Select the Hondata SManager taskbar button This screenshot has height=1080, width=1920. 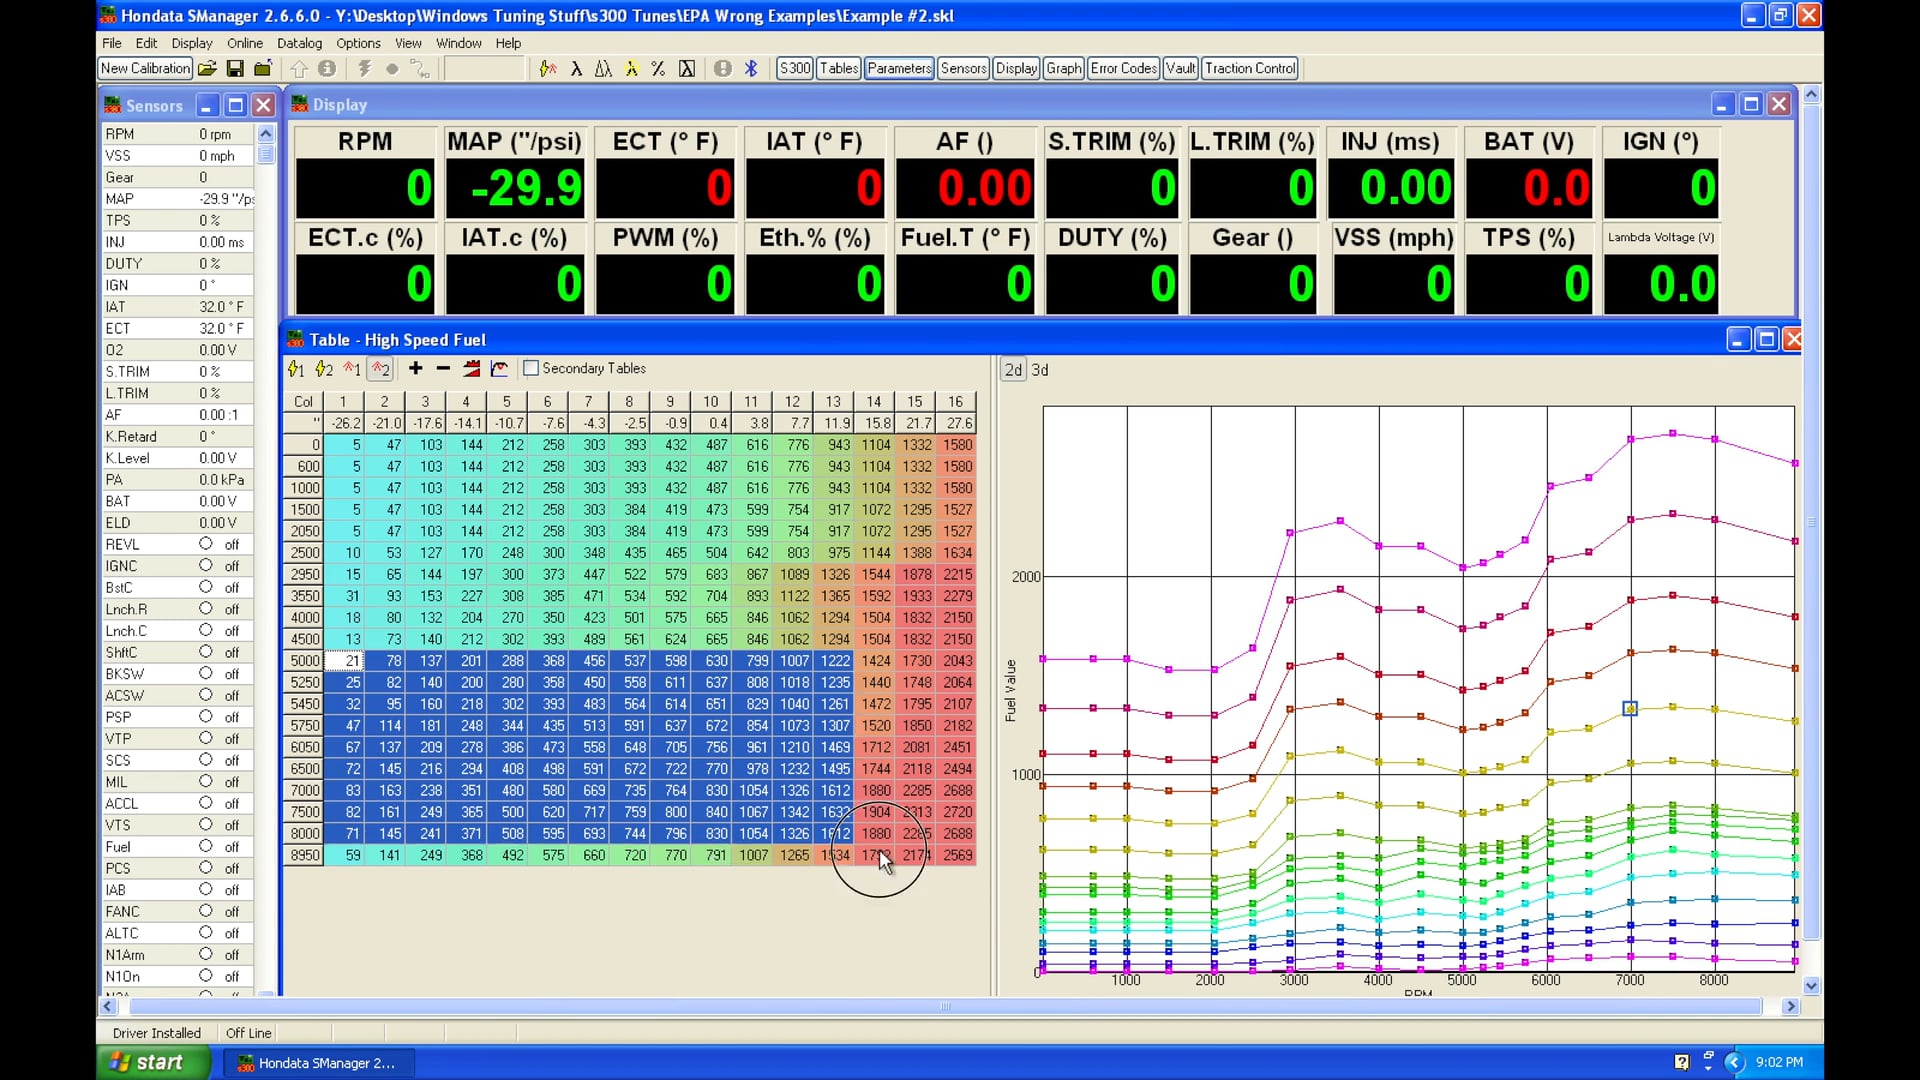[318, 1063]
